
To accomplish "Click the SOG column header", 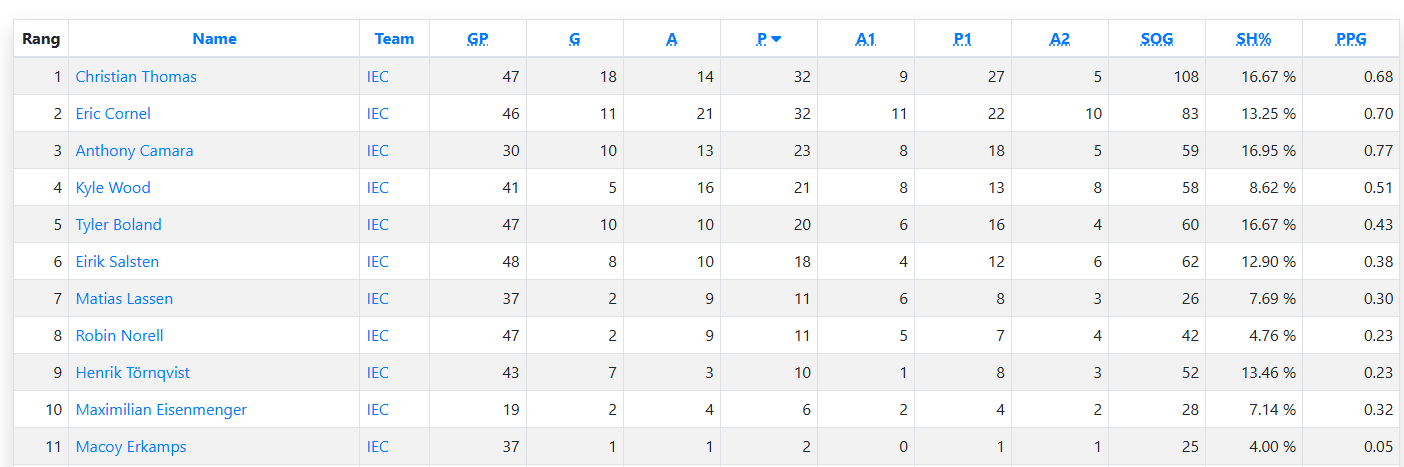I will (1156, 39).
